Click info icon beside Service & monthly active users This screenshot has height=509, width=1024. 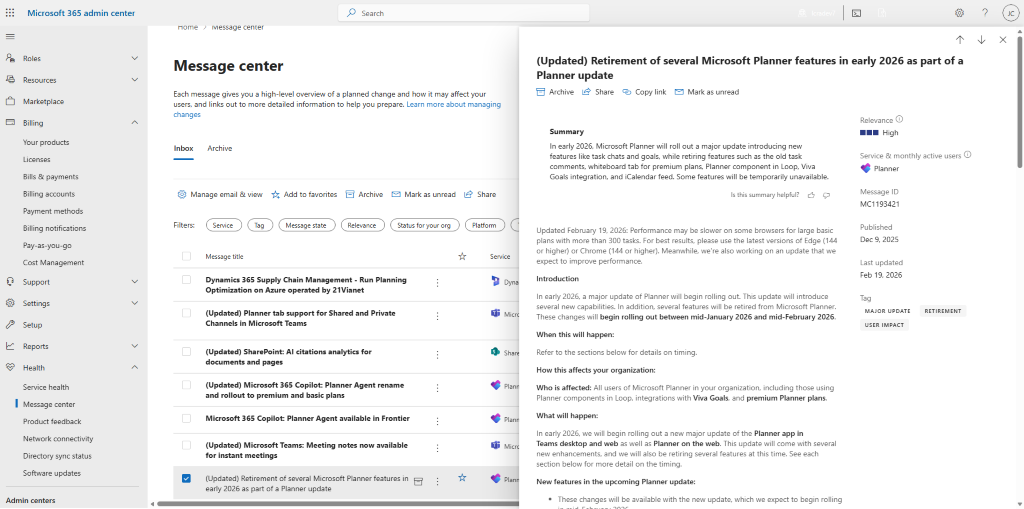967,155
